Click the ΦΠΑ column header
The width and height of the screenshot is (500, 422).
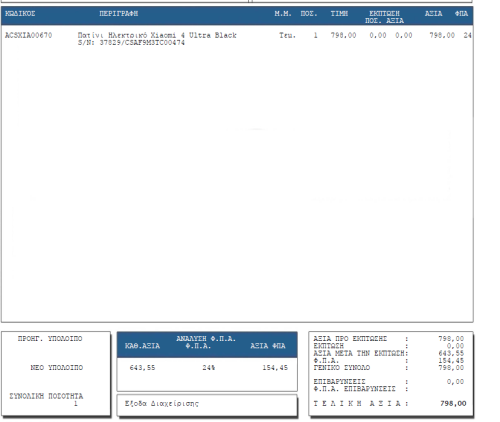tap(461, 14)
